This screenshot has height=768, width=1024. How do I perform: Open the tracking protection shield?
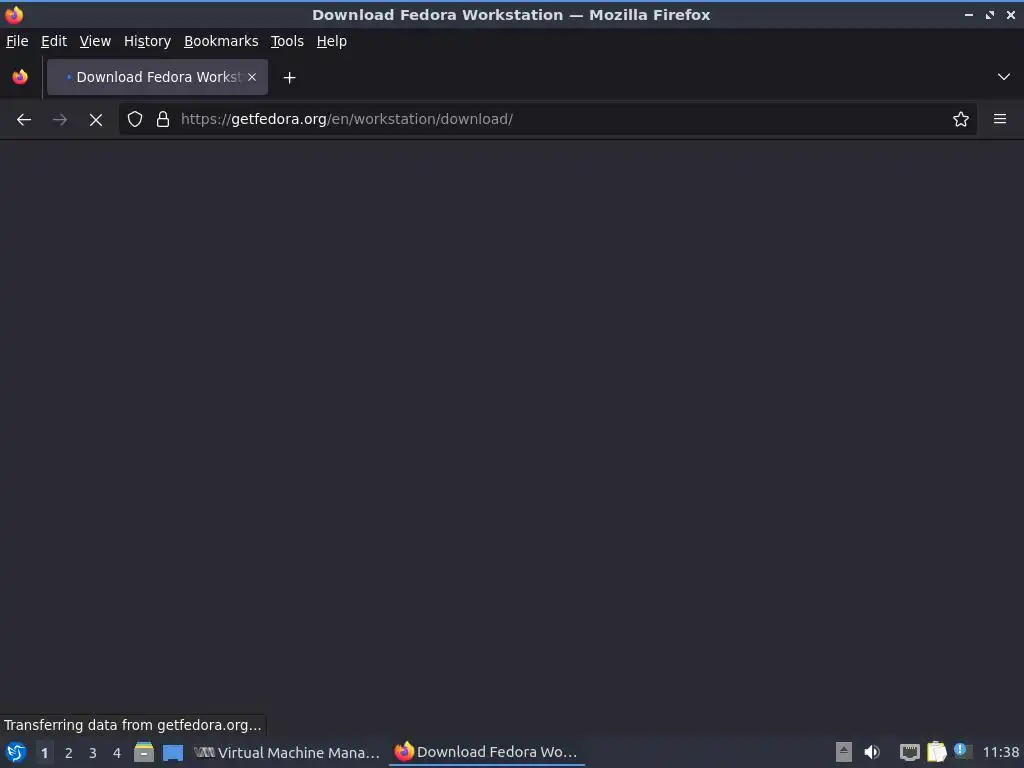tap(135, 120)
